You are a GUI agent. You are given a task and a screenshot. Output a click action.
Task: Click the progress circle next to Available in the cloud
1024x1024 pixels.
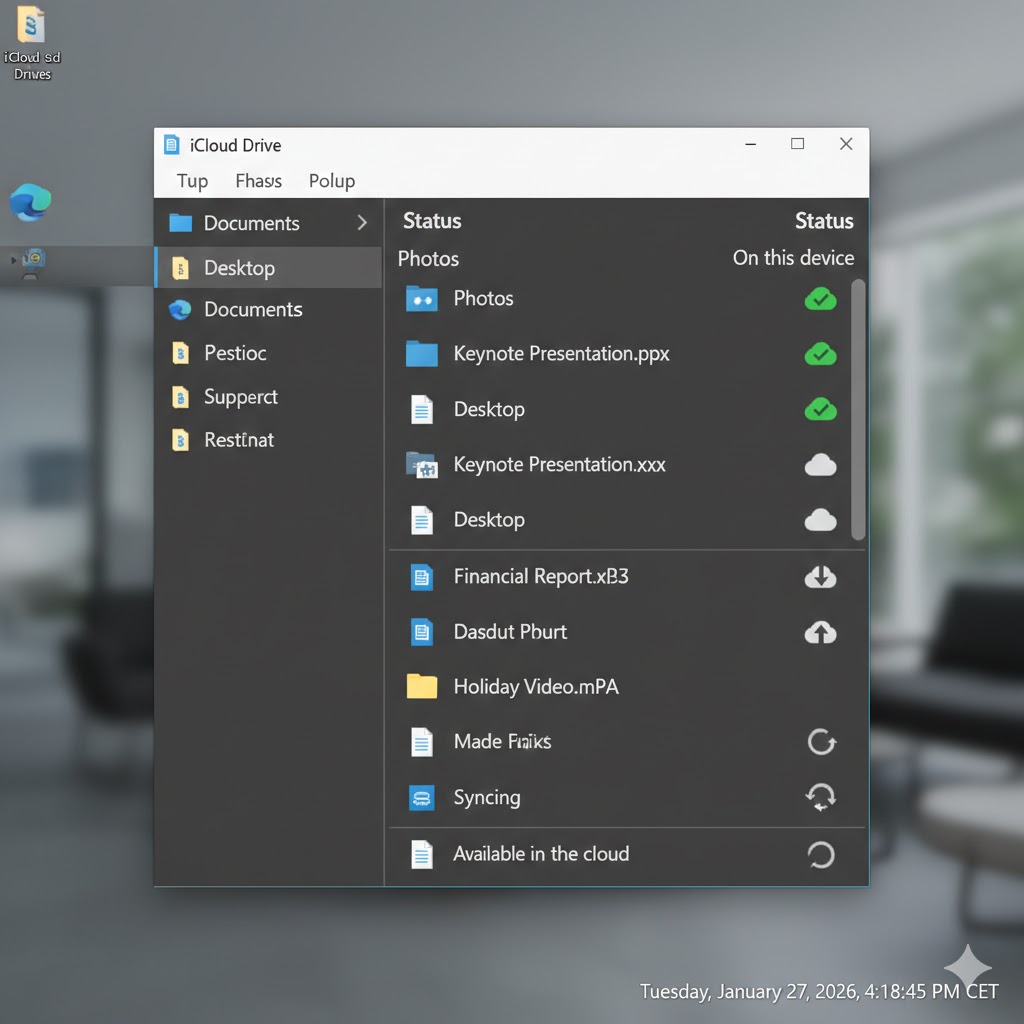coord(820,854)
